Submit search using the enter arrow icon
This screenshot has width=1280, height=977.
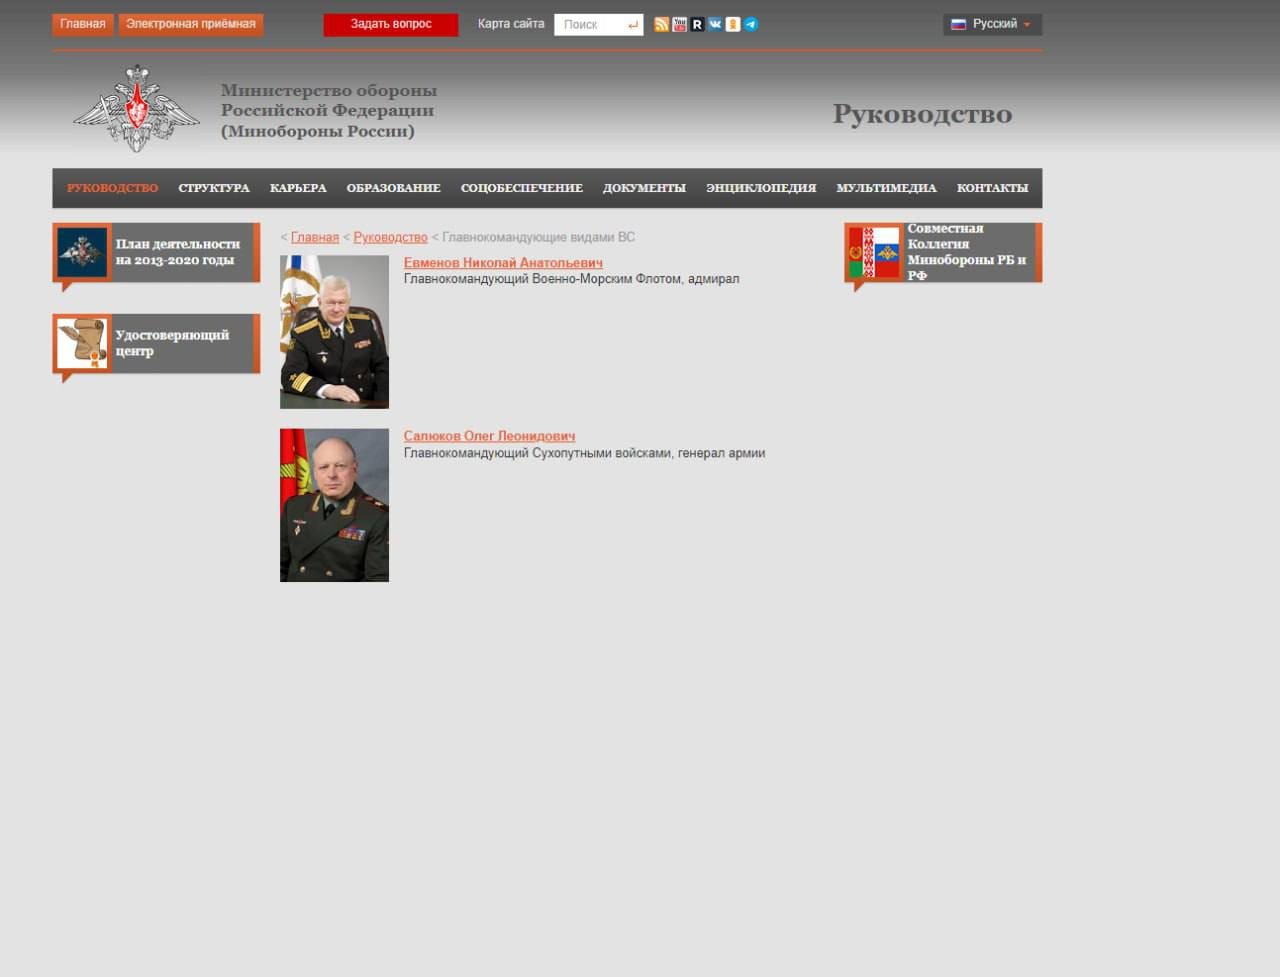(632, 25)
